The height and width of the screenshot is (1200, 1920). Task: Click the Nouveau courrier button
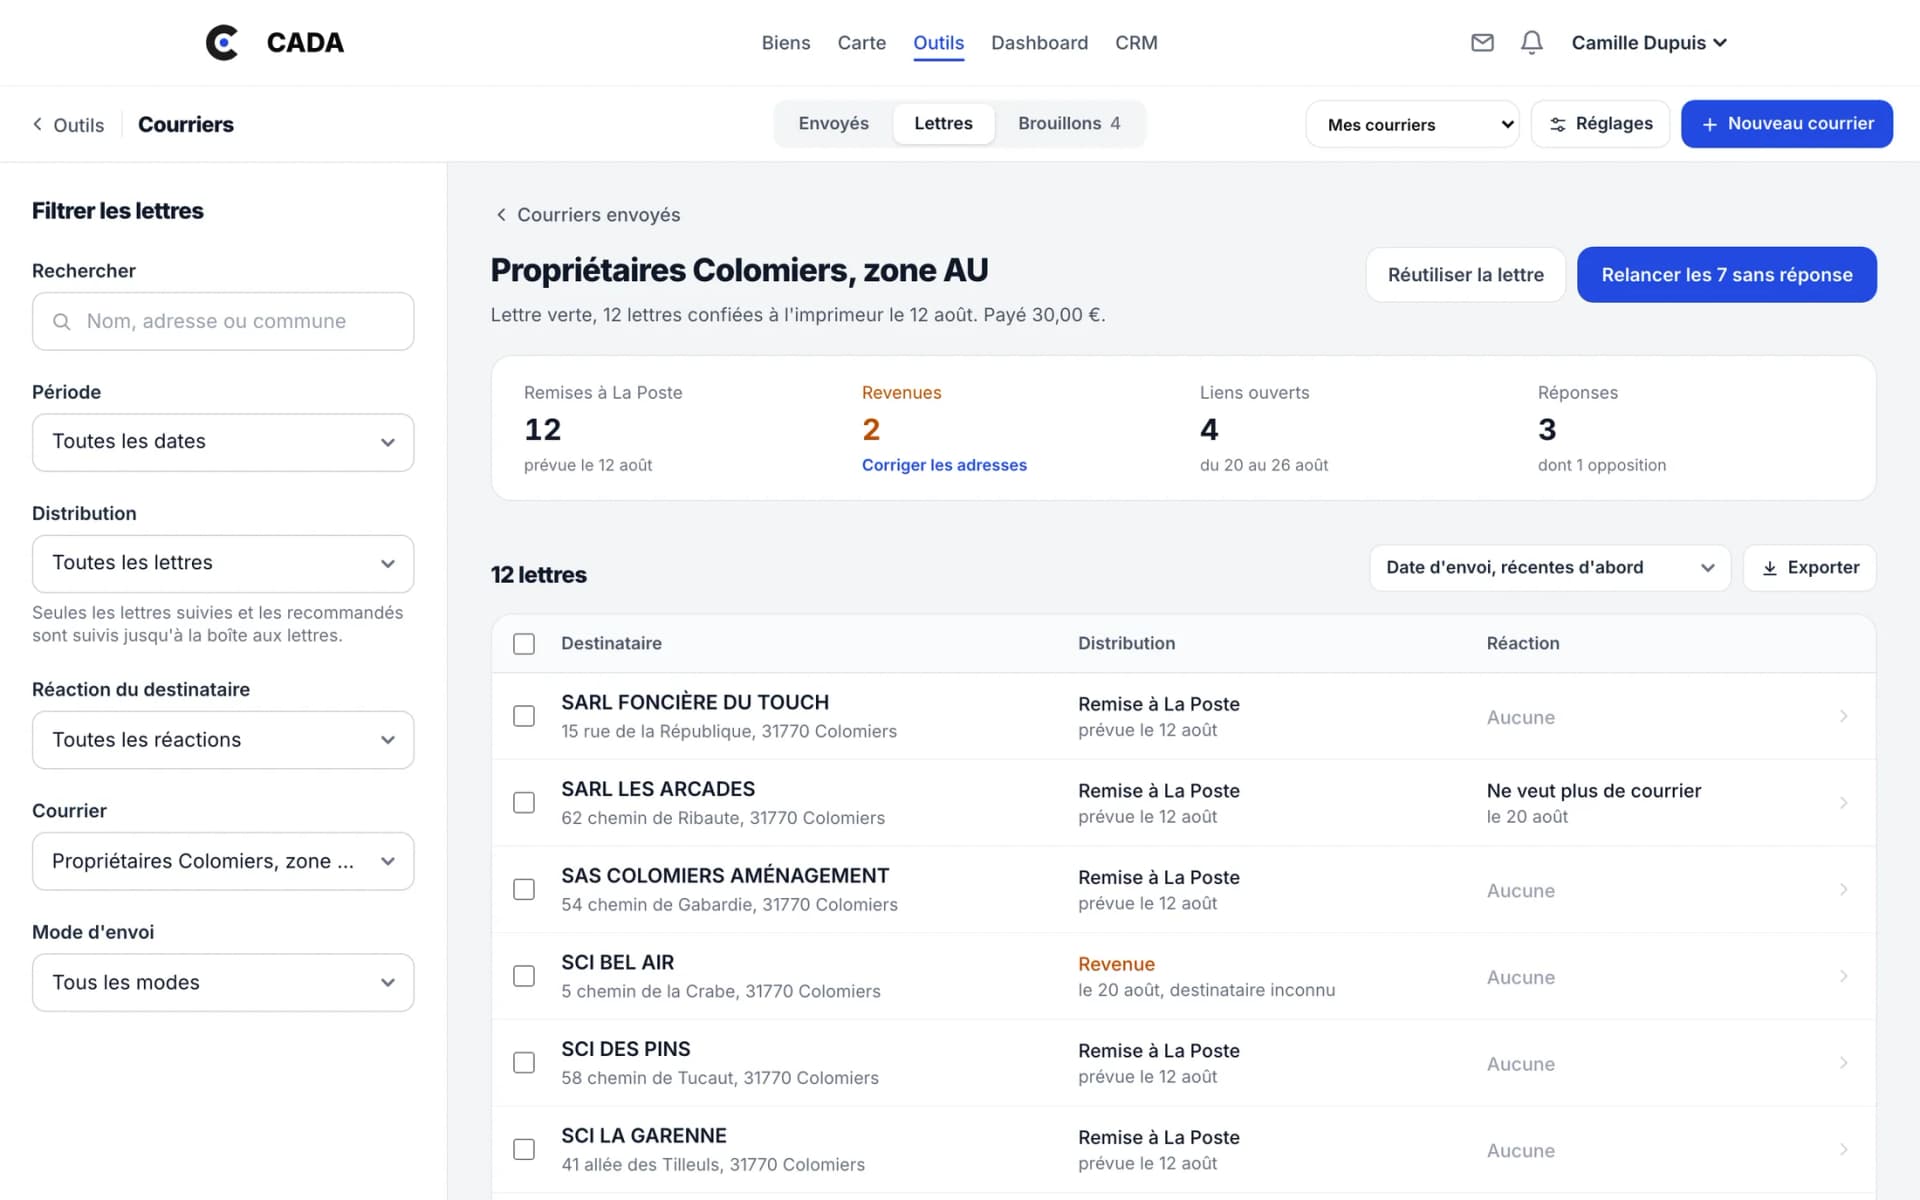[x=1786, y=124]
